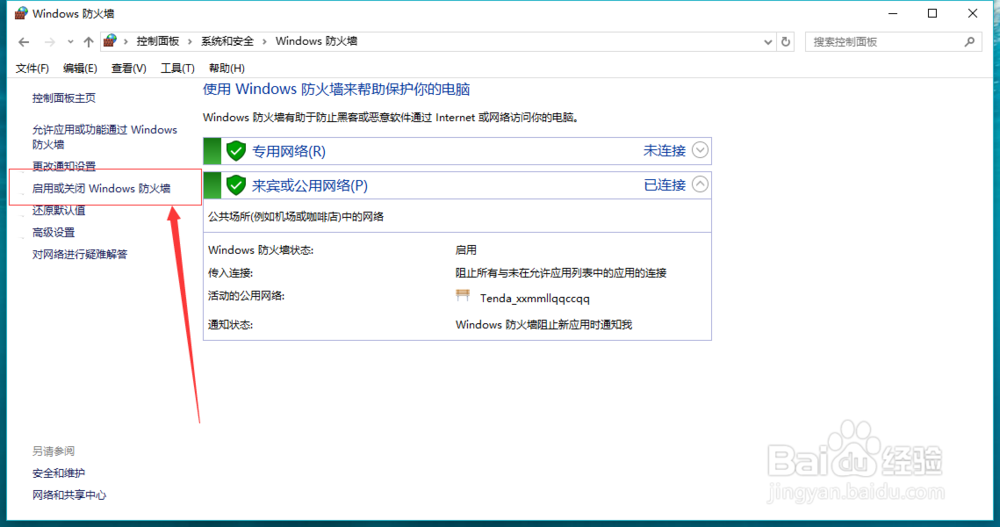The height and width of the screenshot is (527, 1000).
Task: Collapse the 来宾或公用网络(P) section chevron
Action: click(x=700, y=184)
